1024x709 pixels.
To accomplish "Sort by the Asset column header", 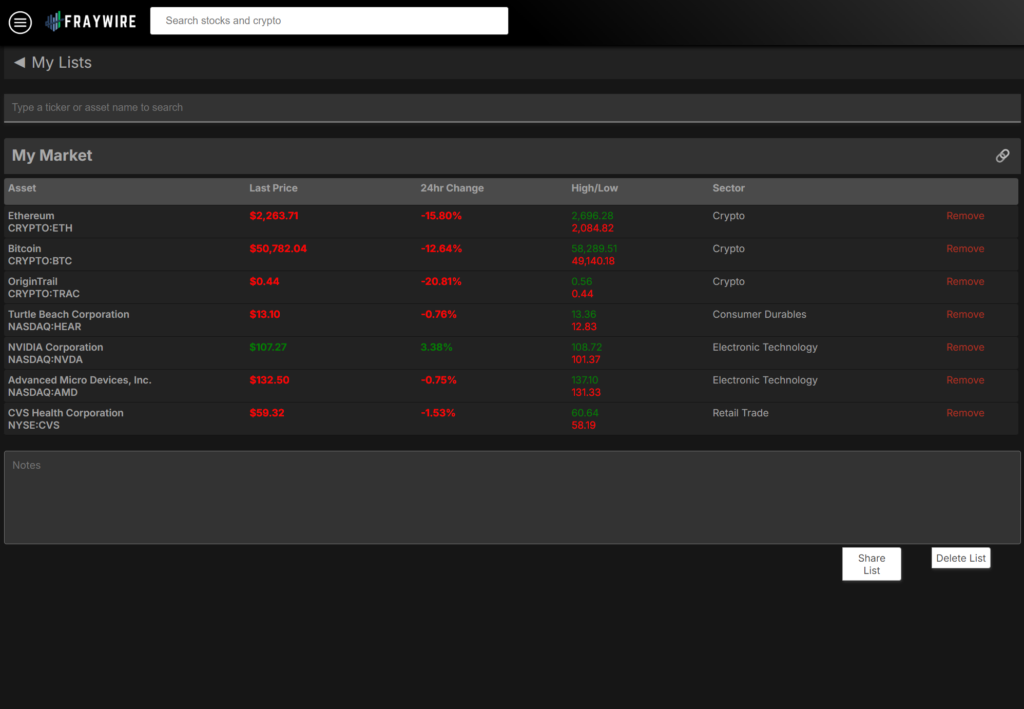I will pos(22,188).
